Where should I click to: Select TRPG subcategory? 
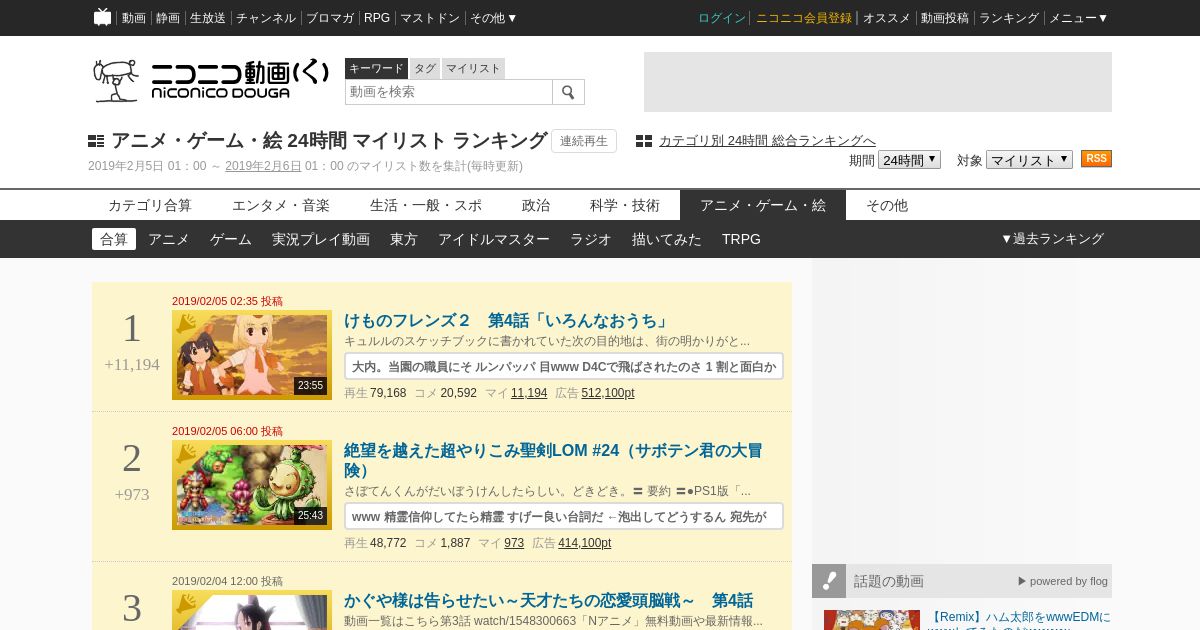[x=741, y=239]
